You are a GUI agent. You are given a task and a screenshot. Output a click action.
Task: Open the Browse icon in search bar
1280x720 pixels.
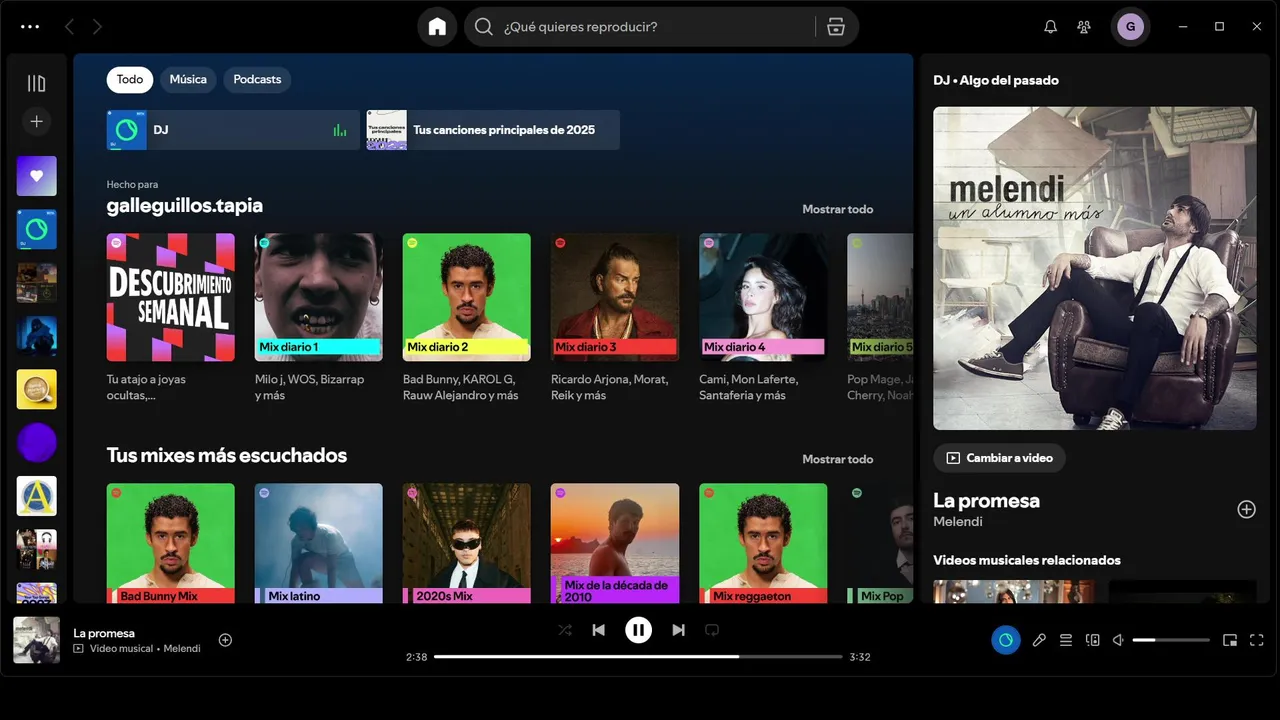coord(836,27)
